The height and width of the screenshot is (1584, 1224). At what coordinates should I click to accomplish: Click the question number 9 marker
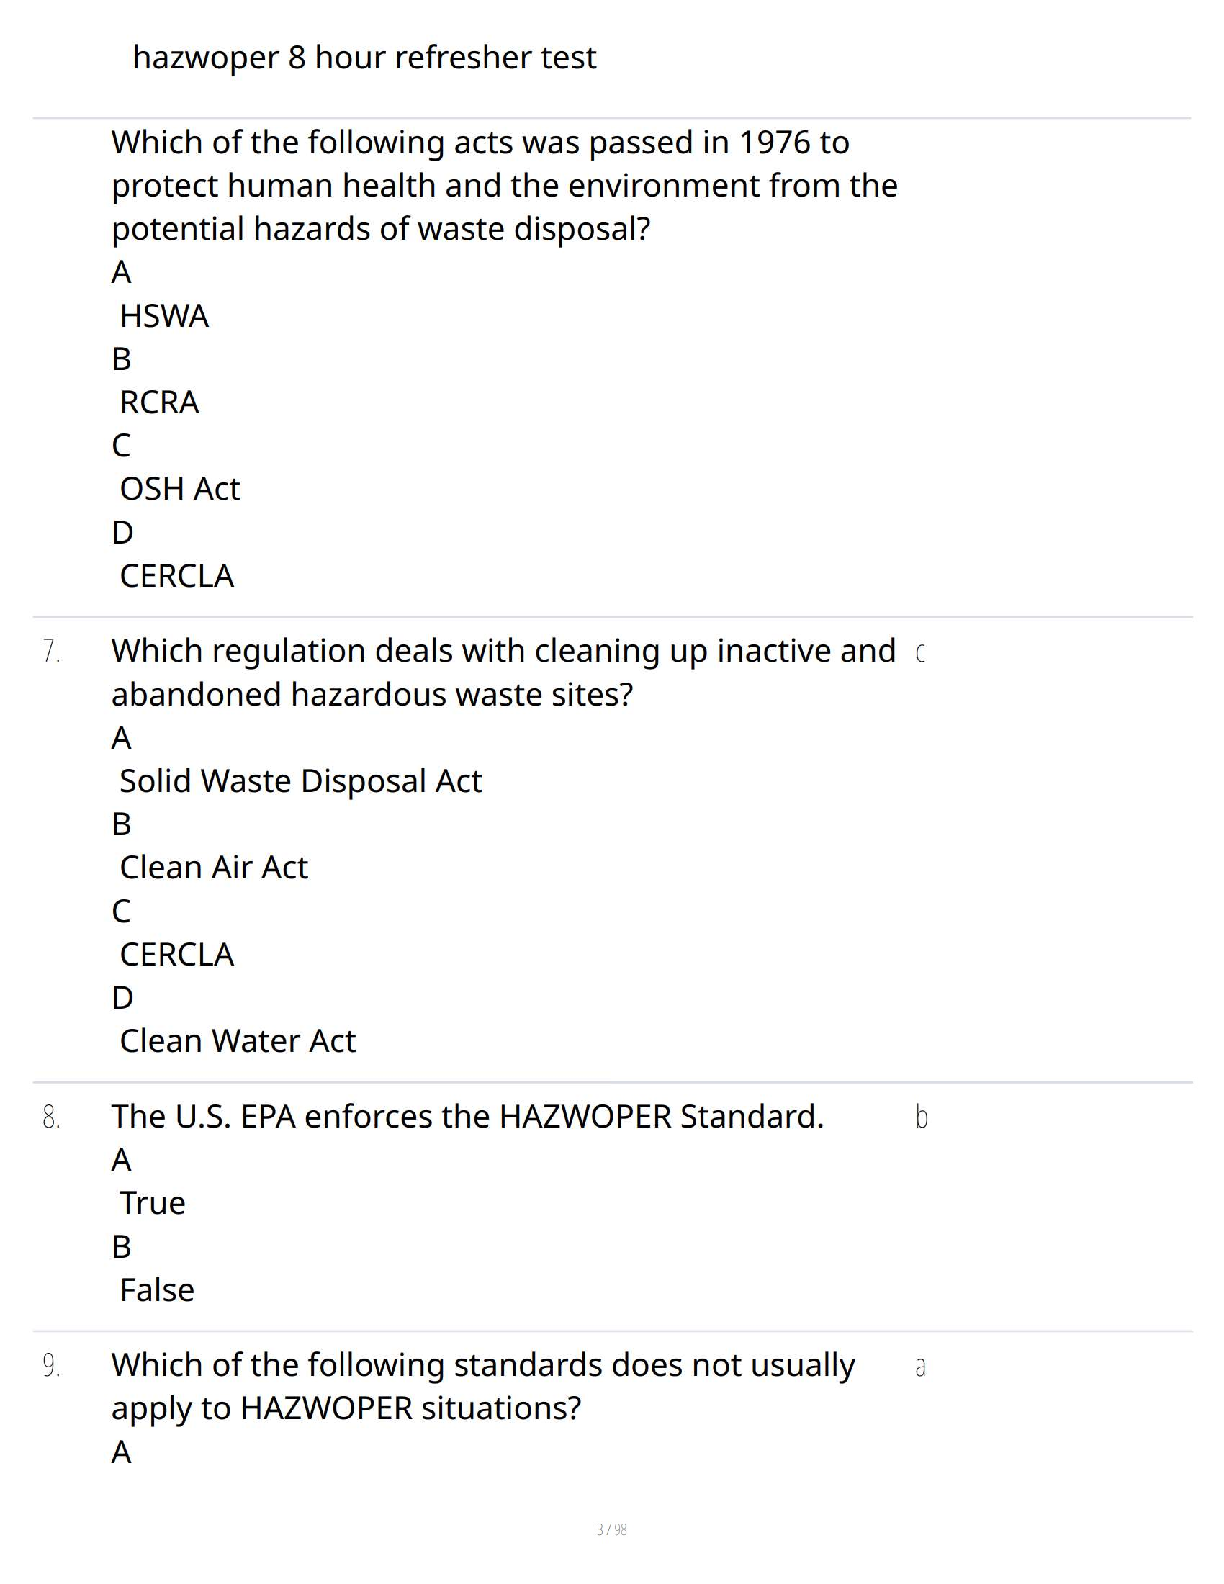click(51, 1366)
